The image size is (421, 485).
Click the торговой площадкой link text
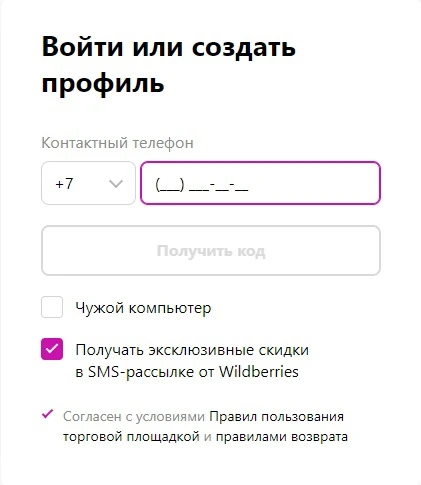[131, 437]
